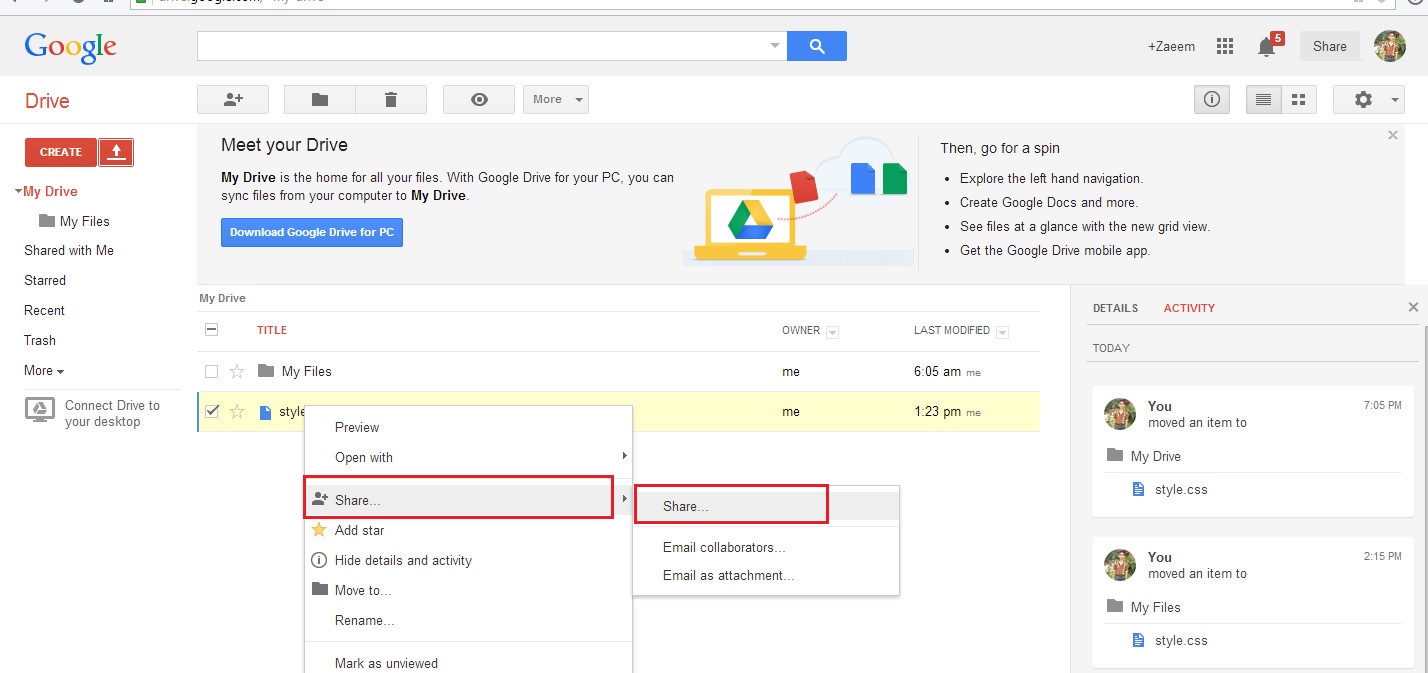Click the eye preview toolbar icon

tap(479, 99)
